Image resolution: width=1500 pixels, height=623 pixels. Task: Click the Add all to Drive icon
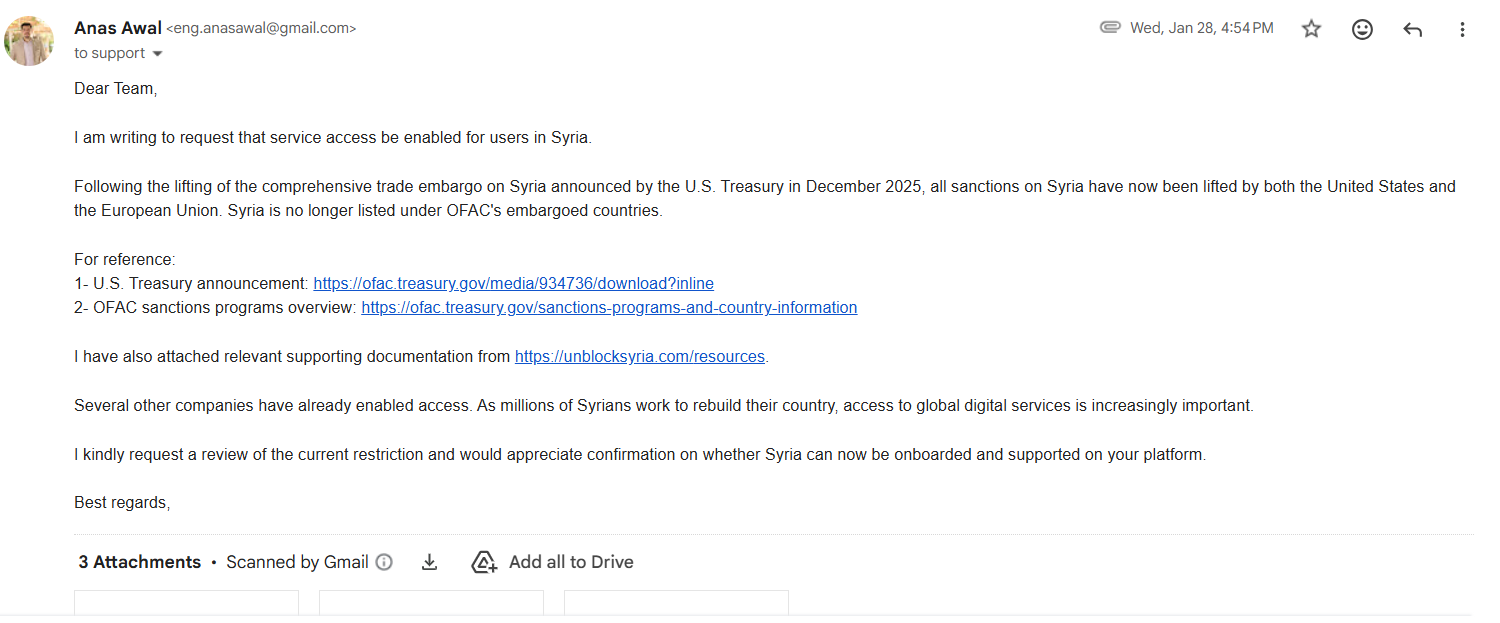[484, 562]
